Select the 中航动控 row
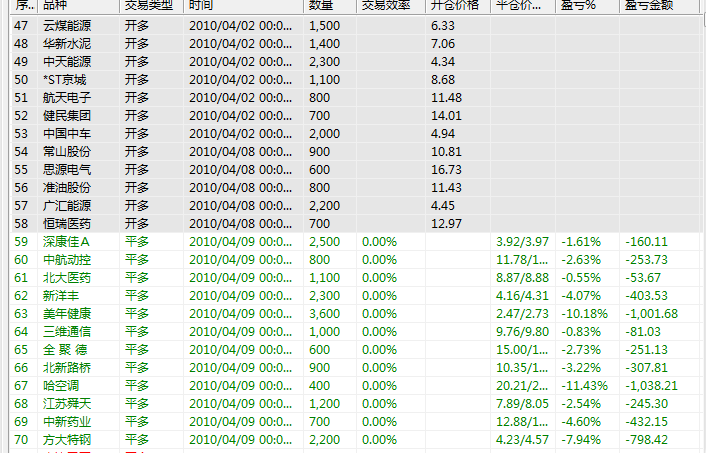This screenshot has width=706, height=453. (x=355, y=260)
